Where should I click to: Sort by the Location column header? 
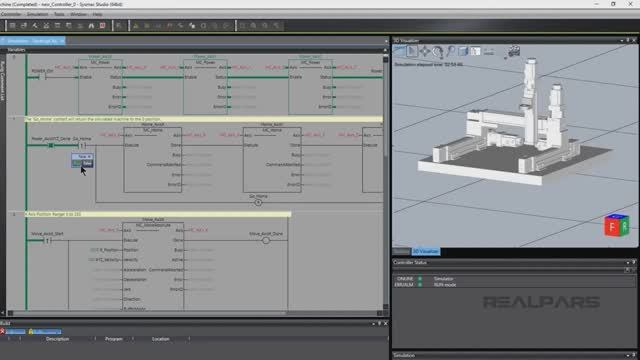coord(161,339)
